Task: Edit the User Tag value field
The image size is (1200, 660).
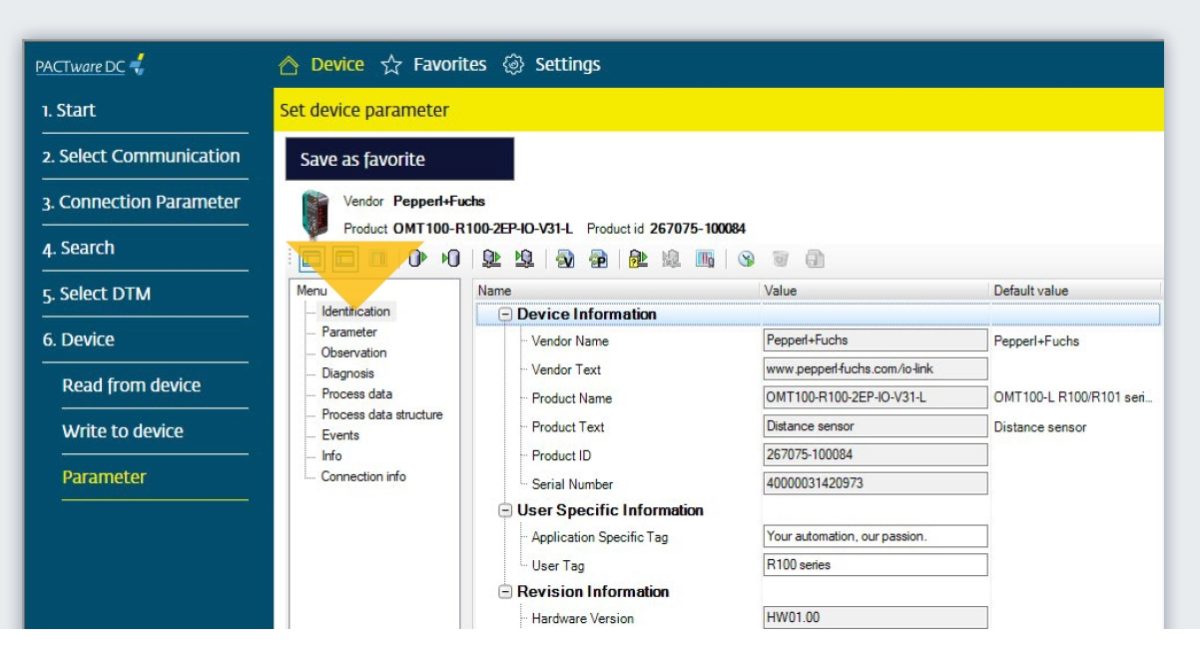Action: 873,564
